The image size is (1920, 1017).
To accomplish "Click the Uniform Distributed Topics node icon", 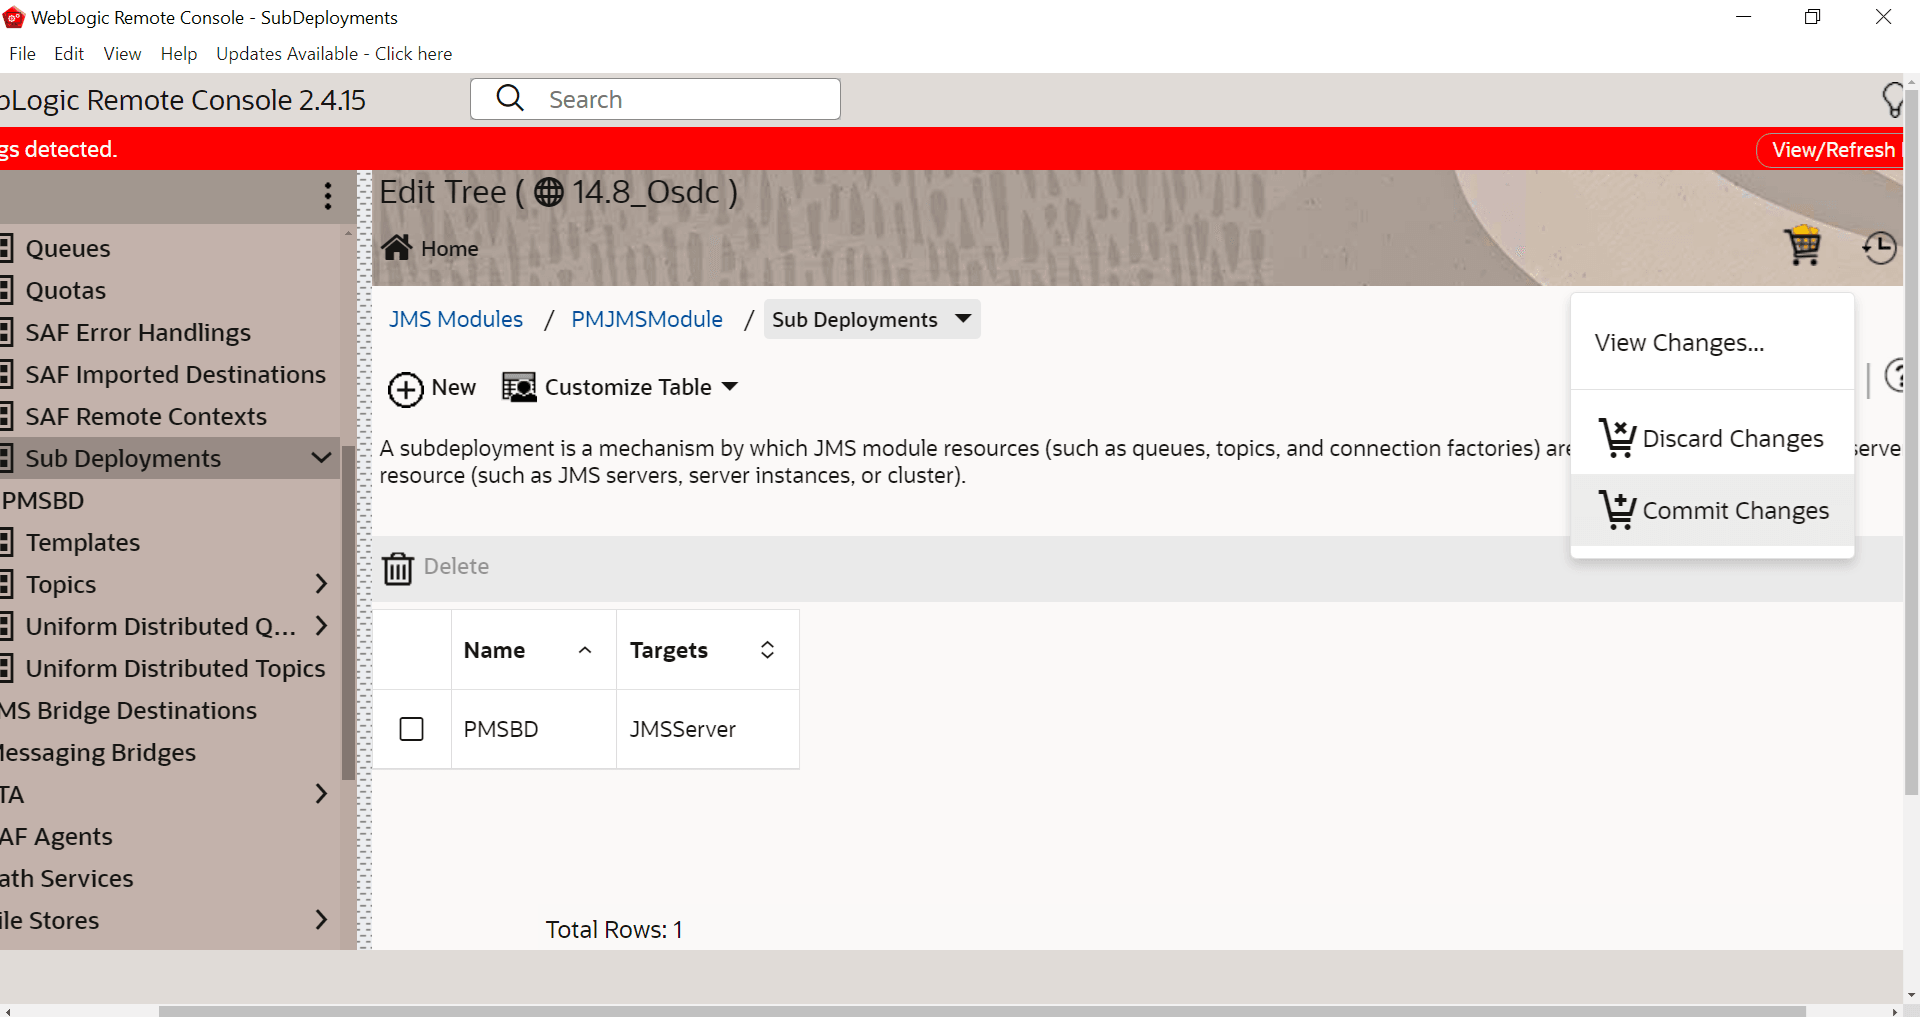I will [6, 668].
